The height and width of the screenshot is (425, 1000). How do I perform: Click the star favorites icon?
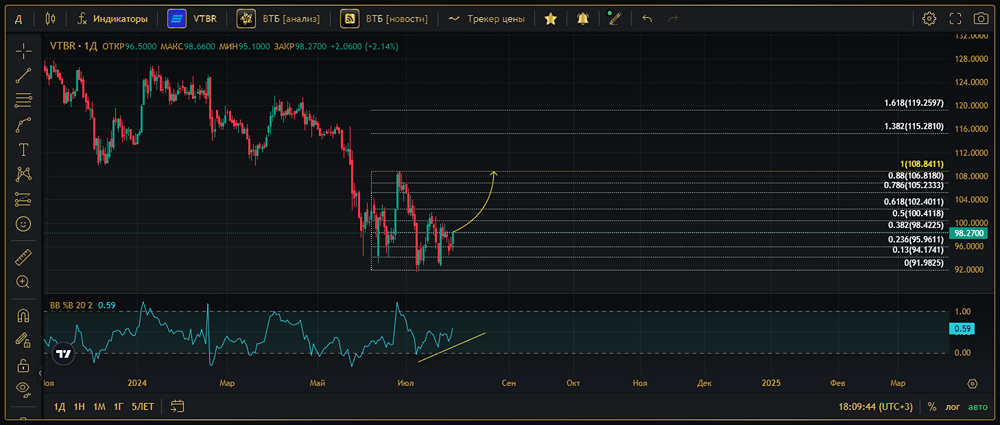tap(550, 19)
